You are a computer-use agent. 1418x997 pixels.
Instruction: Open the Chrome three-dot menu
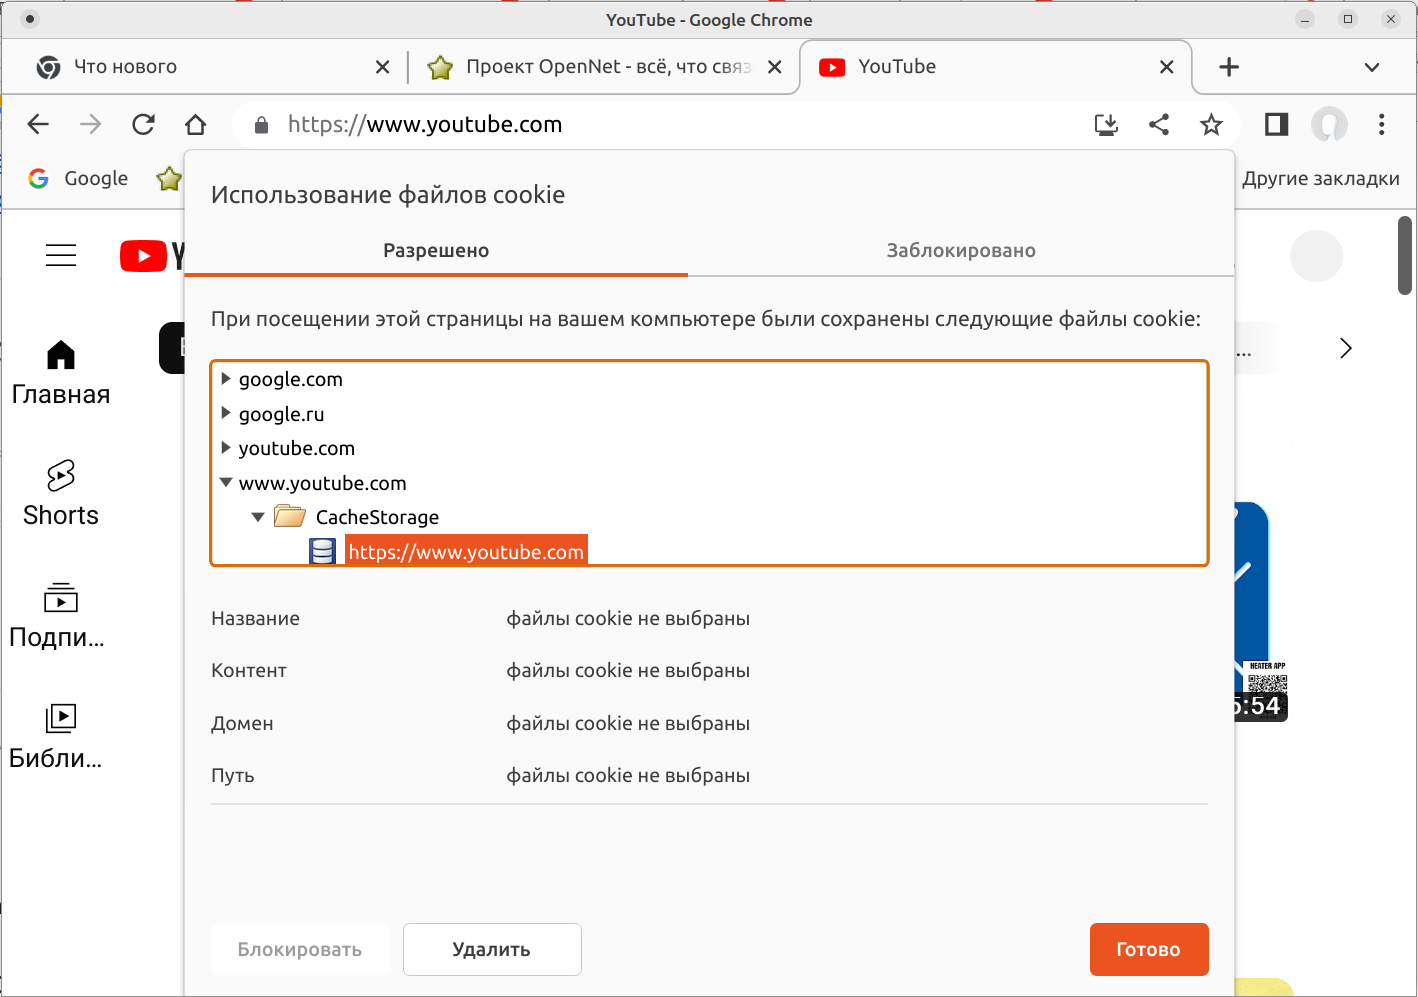point(1381,124)
